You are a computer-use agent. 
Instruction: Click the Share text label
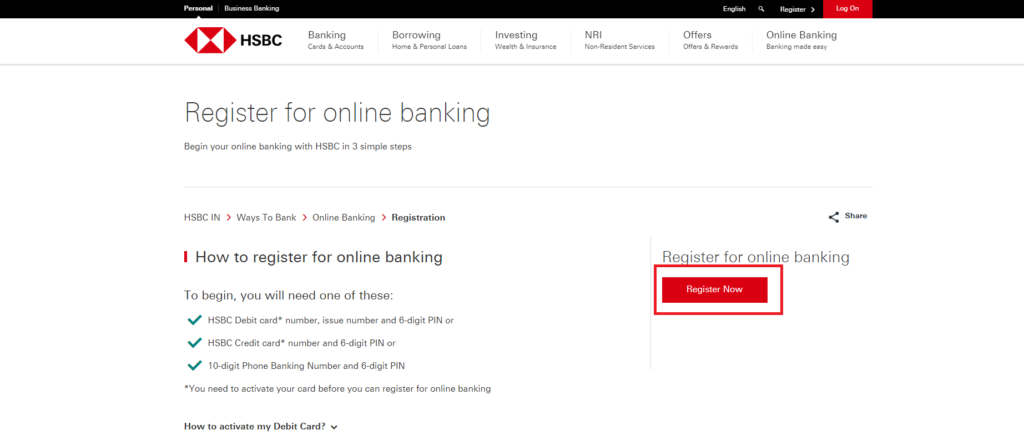tap(856, 215)
